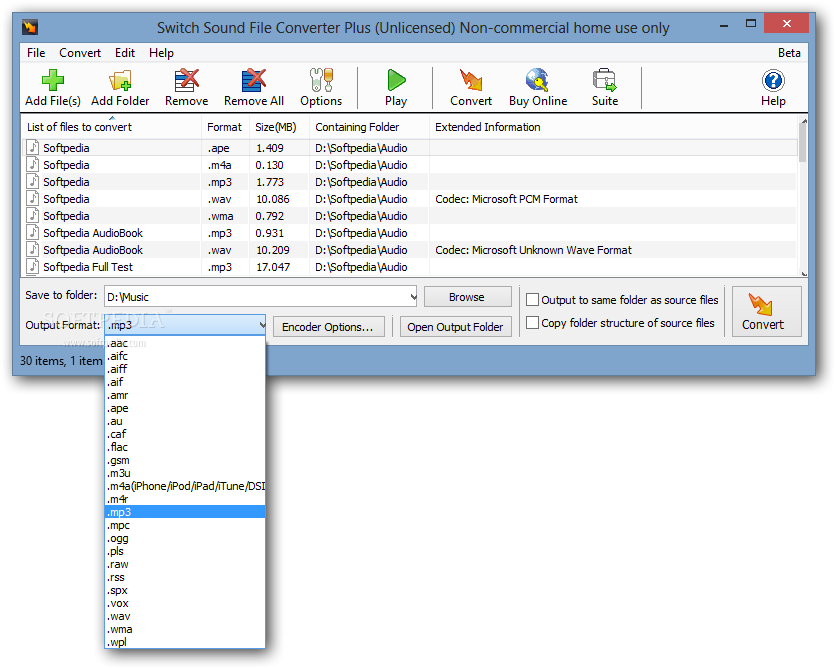The height and width of the screenshot is (669, 836).
Task: Click 'Codec: Microsoft PCM Format' text
Action: (506, 199)
